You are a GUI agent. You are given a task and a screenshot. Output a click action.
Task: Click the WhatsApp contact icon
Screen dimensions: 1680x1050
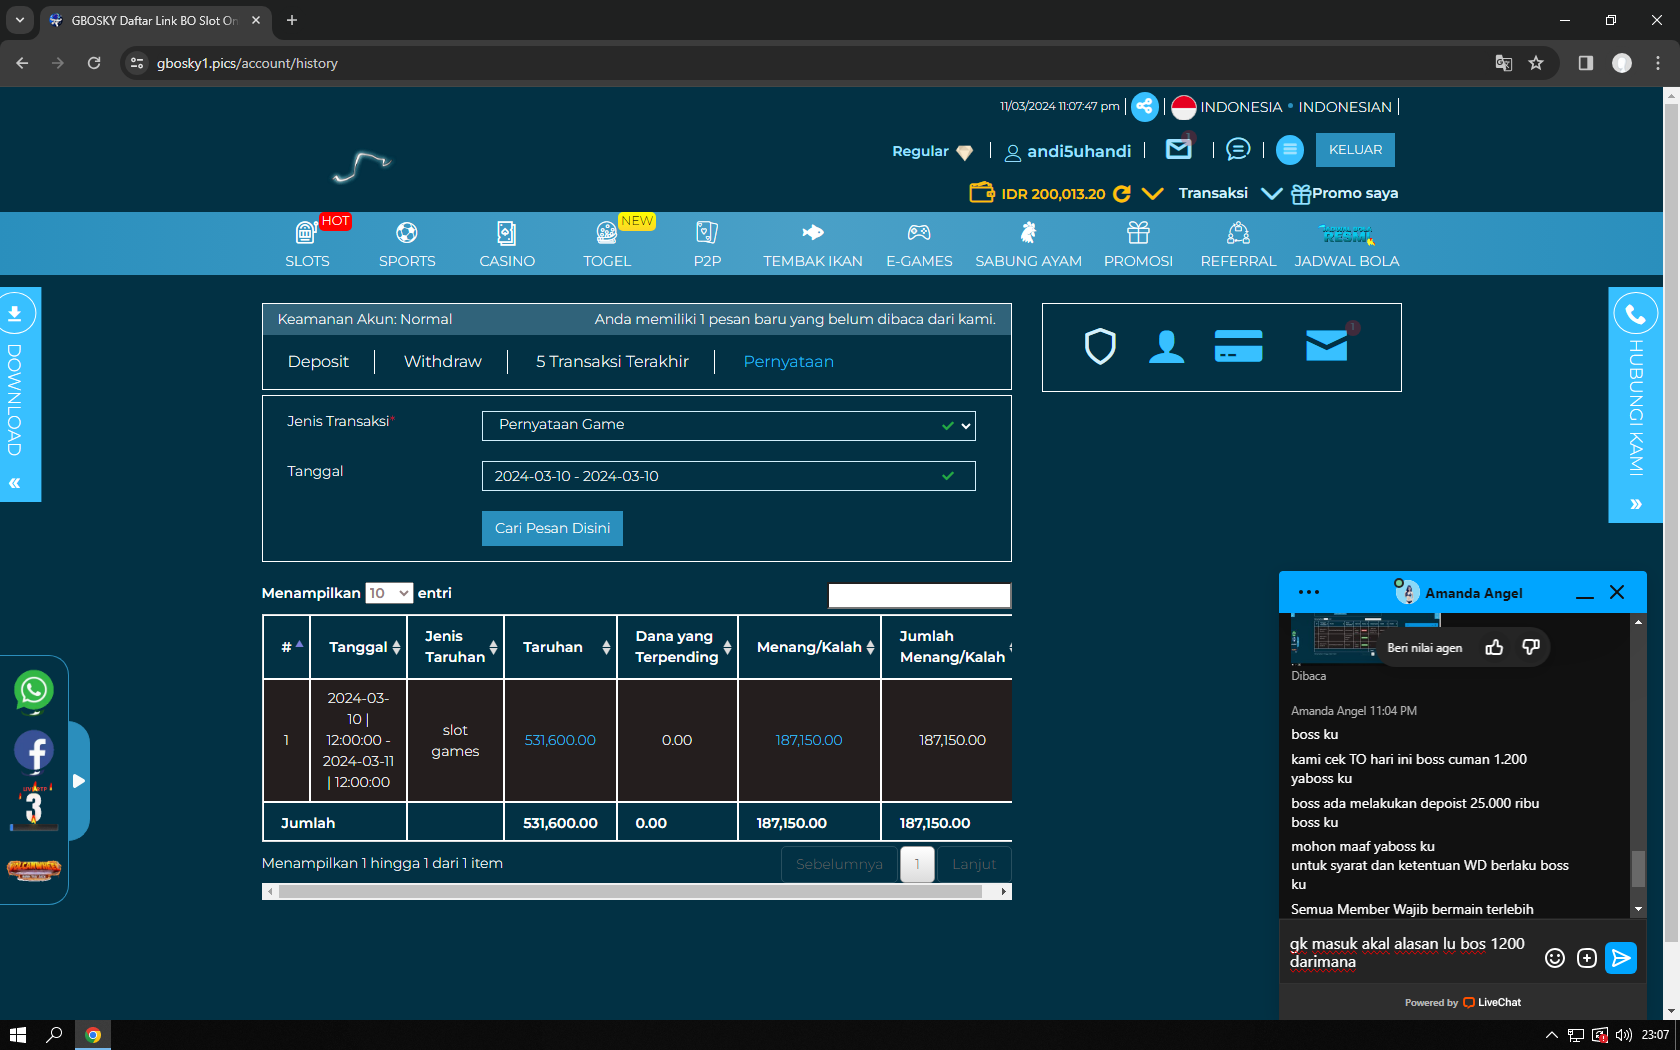(x=34, y=691)
